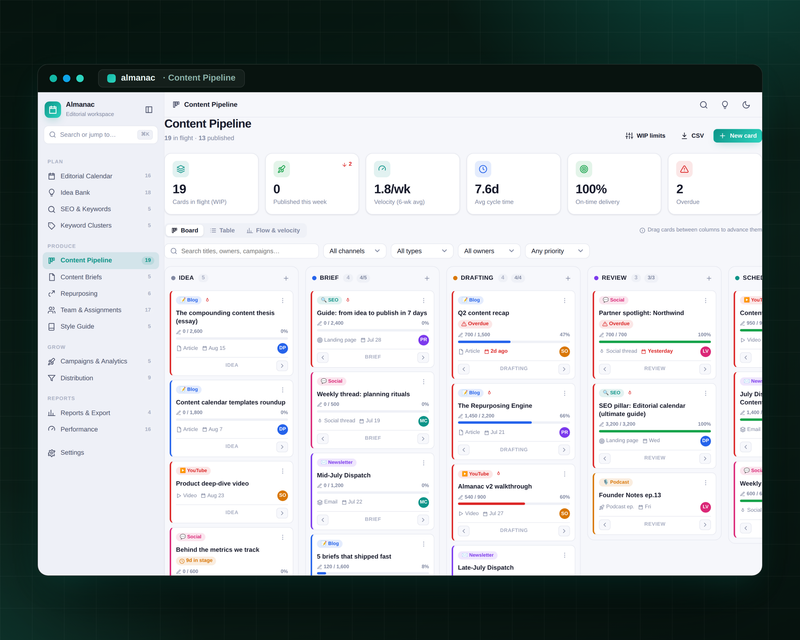This screenshot has width=800, height=640.
Task: Move Q2 content recap back a stage
Action: [x=463, y=368]
